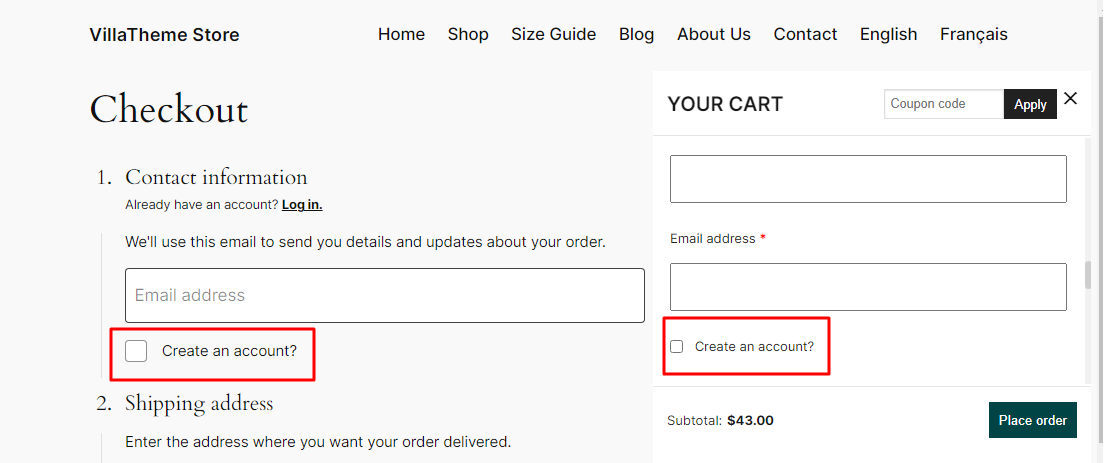Click the VillaTheme Store site title
Image resolution: width=1106 pixels, height=463 pixels.
[x=164, y=35]
